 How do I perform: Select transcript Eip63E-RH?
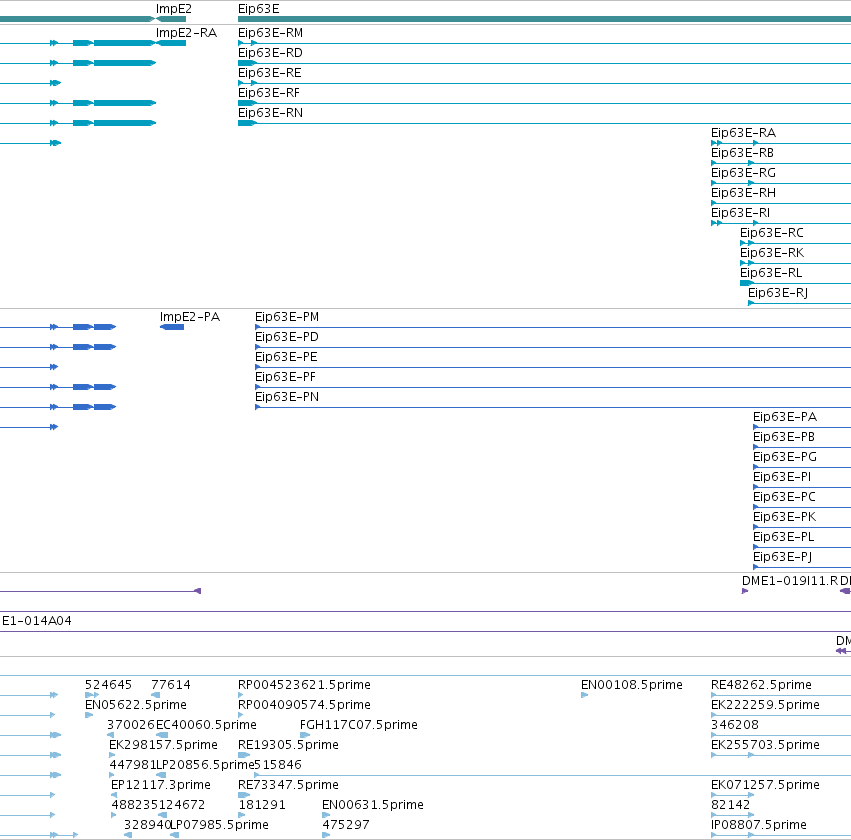[744, 194]
